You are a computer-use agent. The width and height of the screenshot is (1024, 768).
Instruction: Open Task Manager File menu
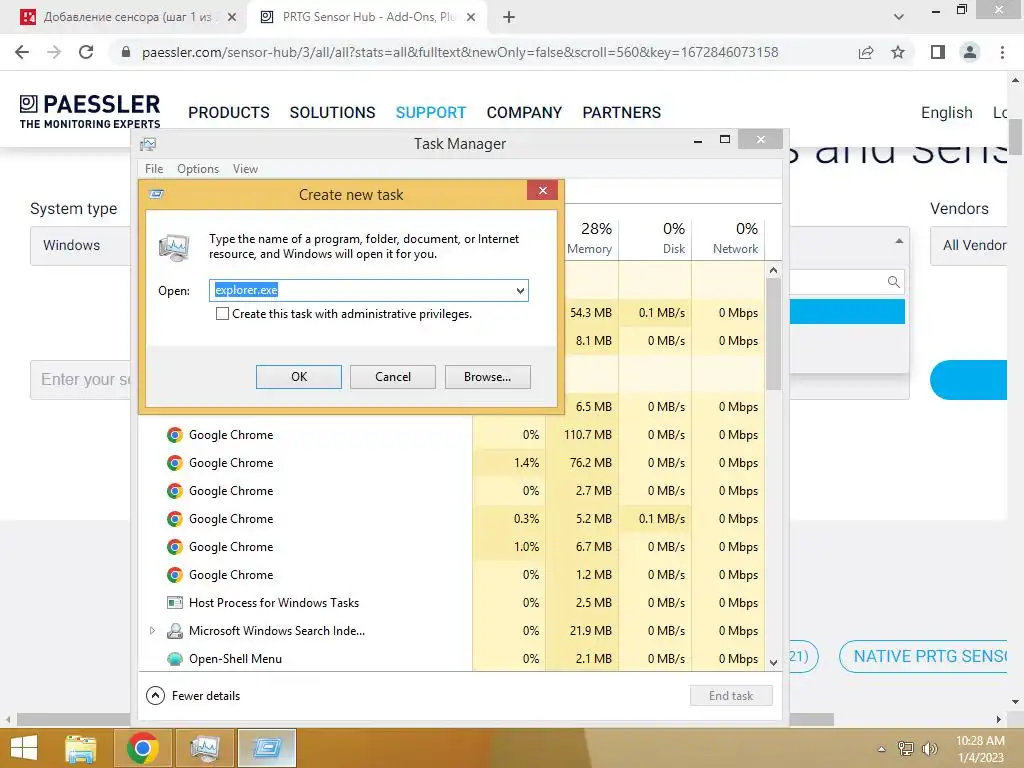coord(154,168)
